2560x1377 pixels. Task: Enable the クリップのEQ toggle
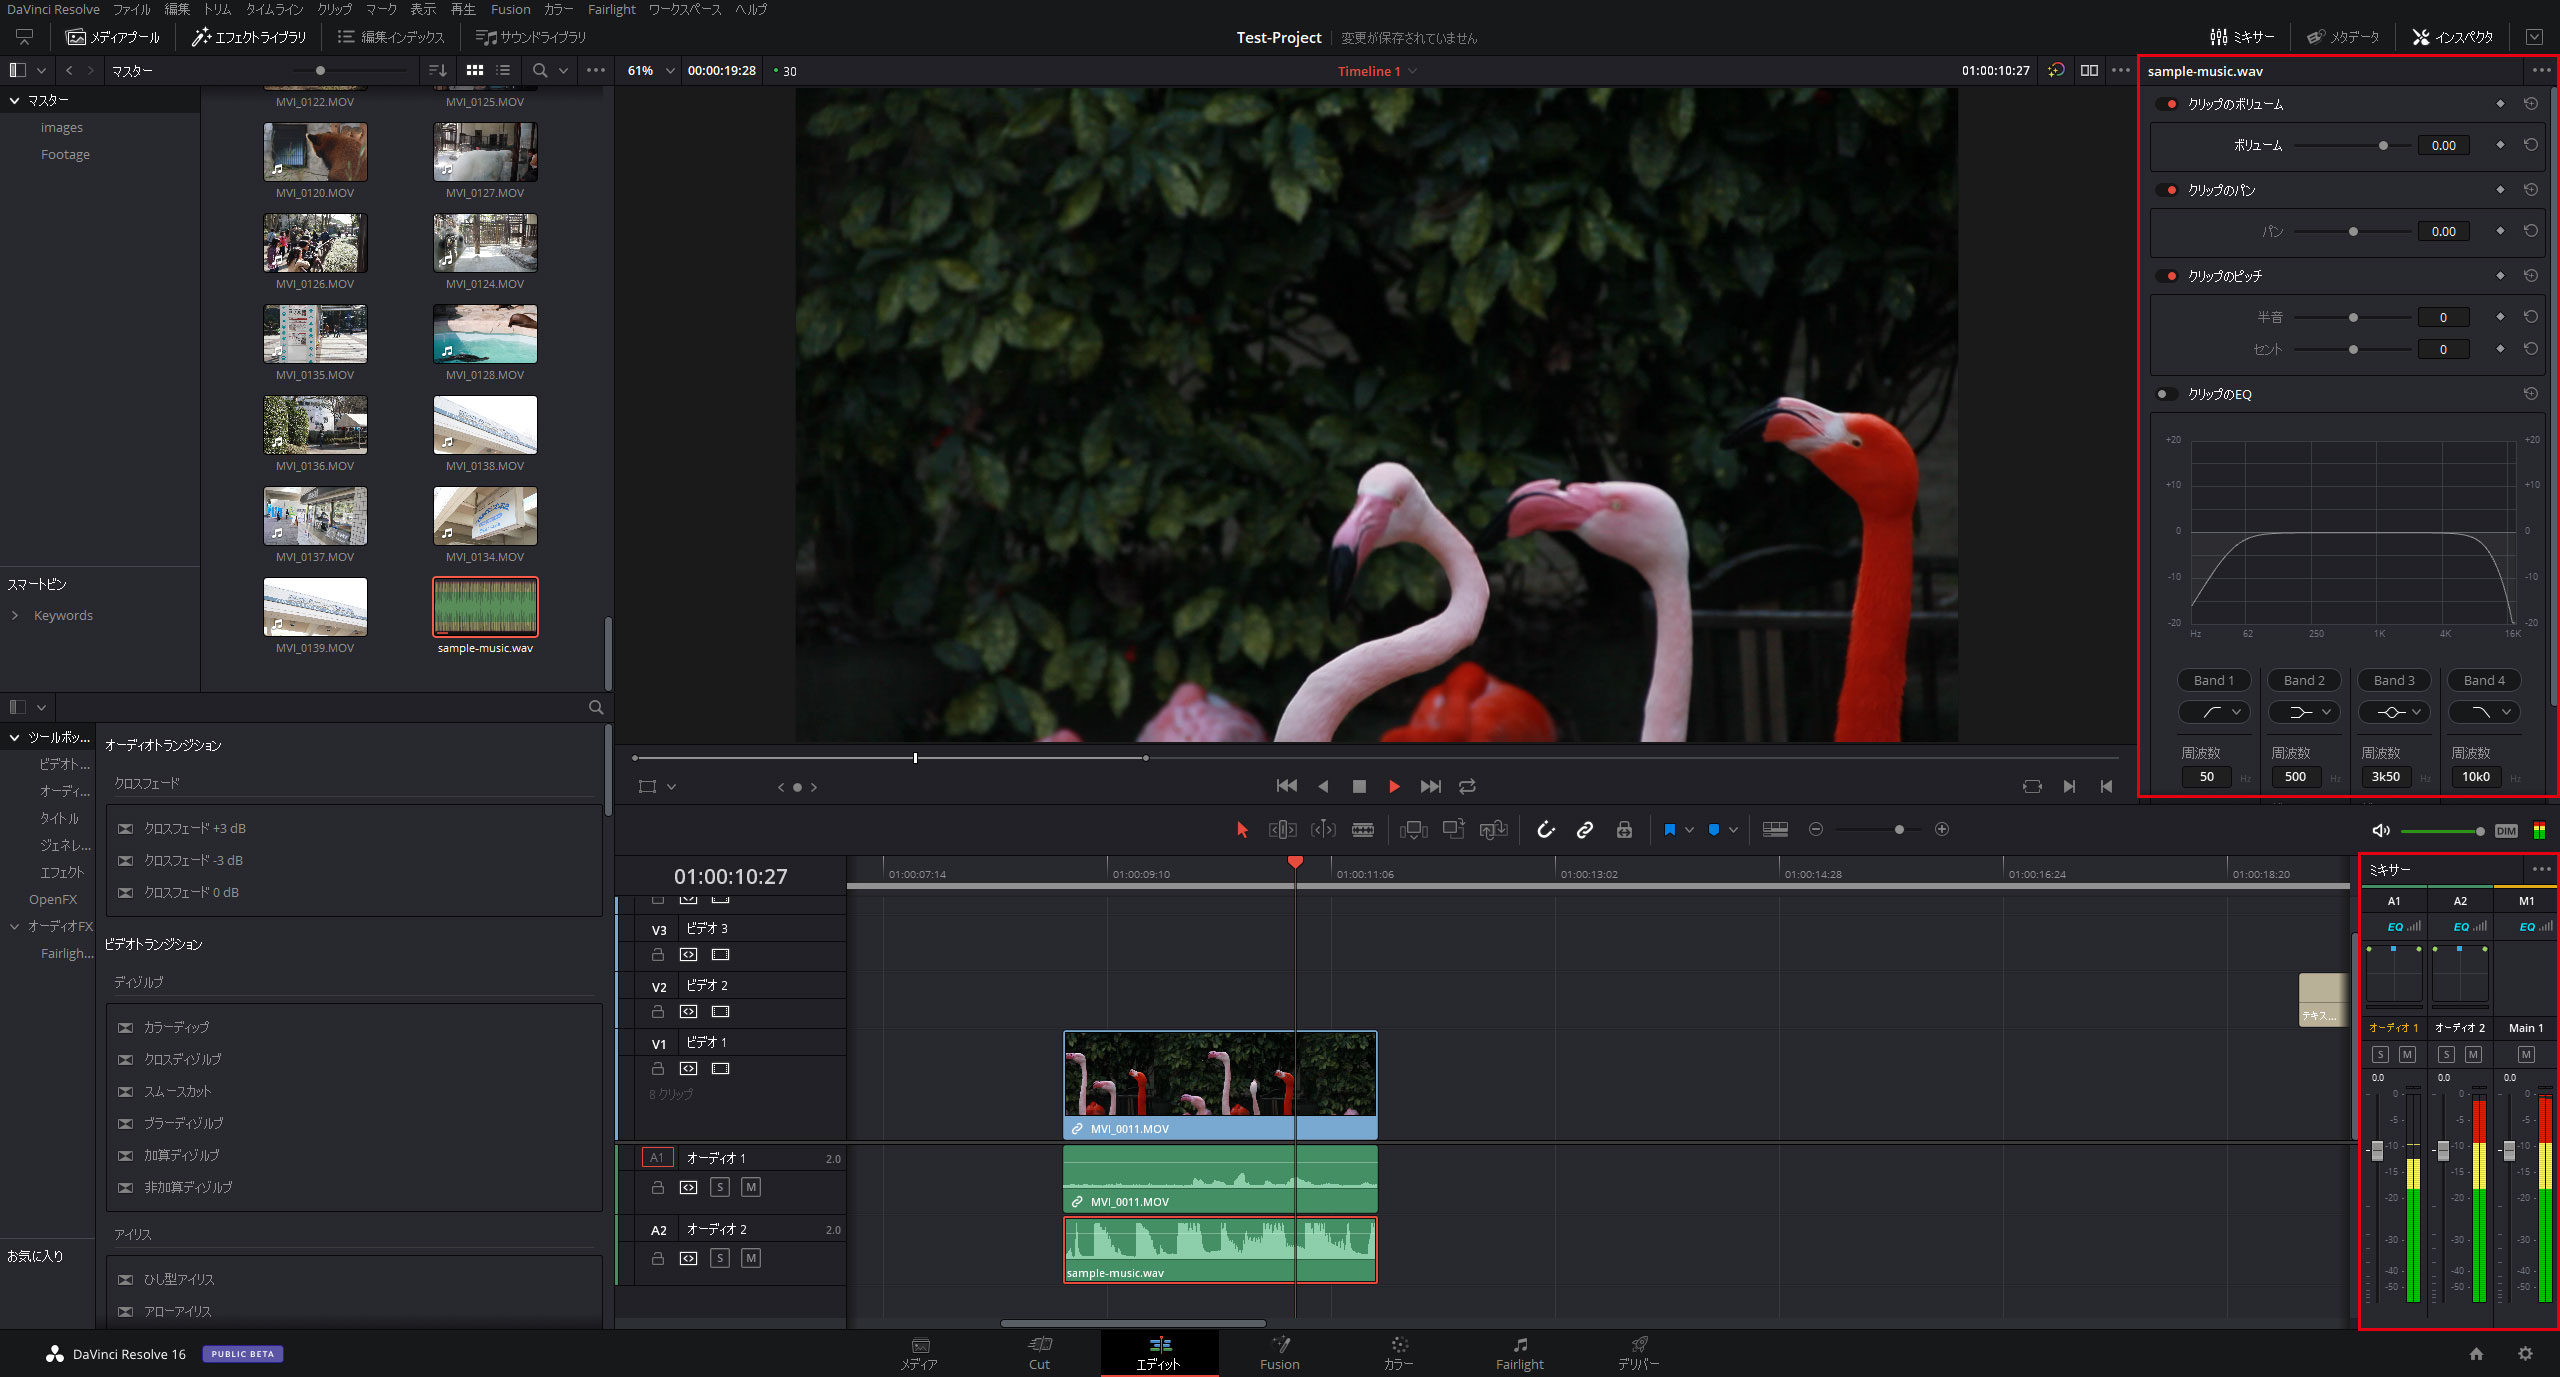tap(2166, 394)
